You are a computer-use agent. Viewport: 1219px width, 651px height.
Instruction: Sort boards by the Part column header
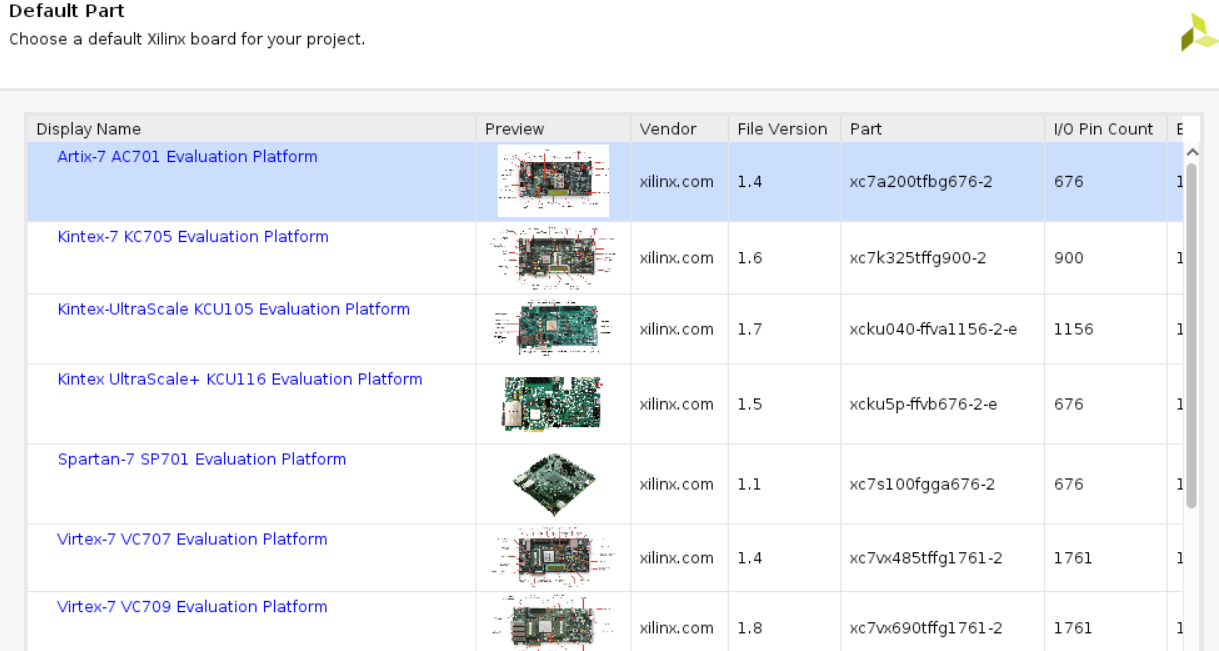[x=866, y=129]
